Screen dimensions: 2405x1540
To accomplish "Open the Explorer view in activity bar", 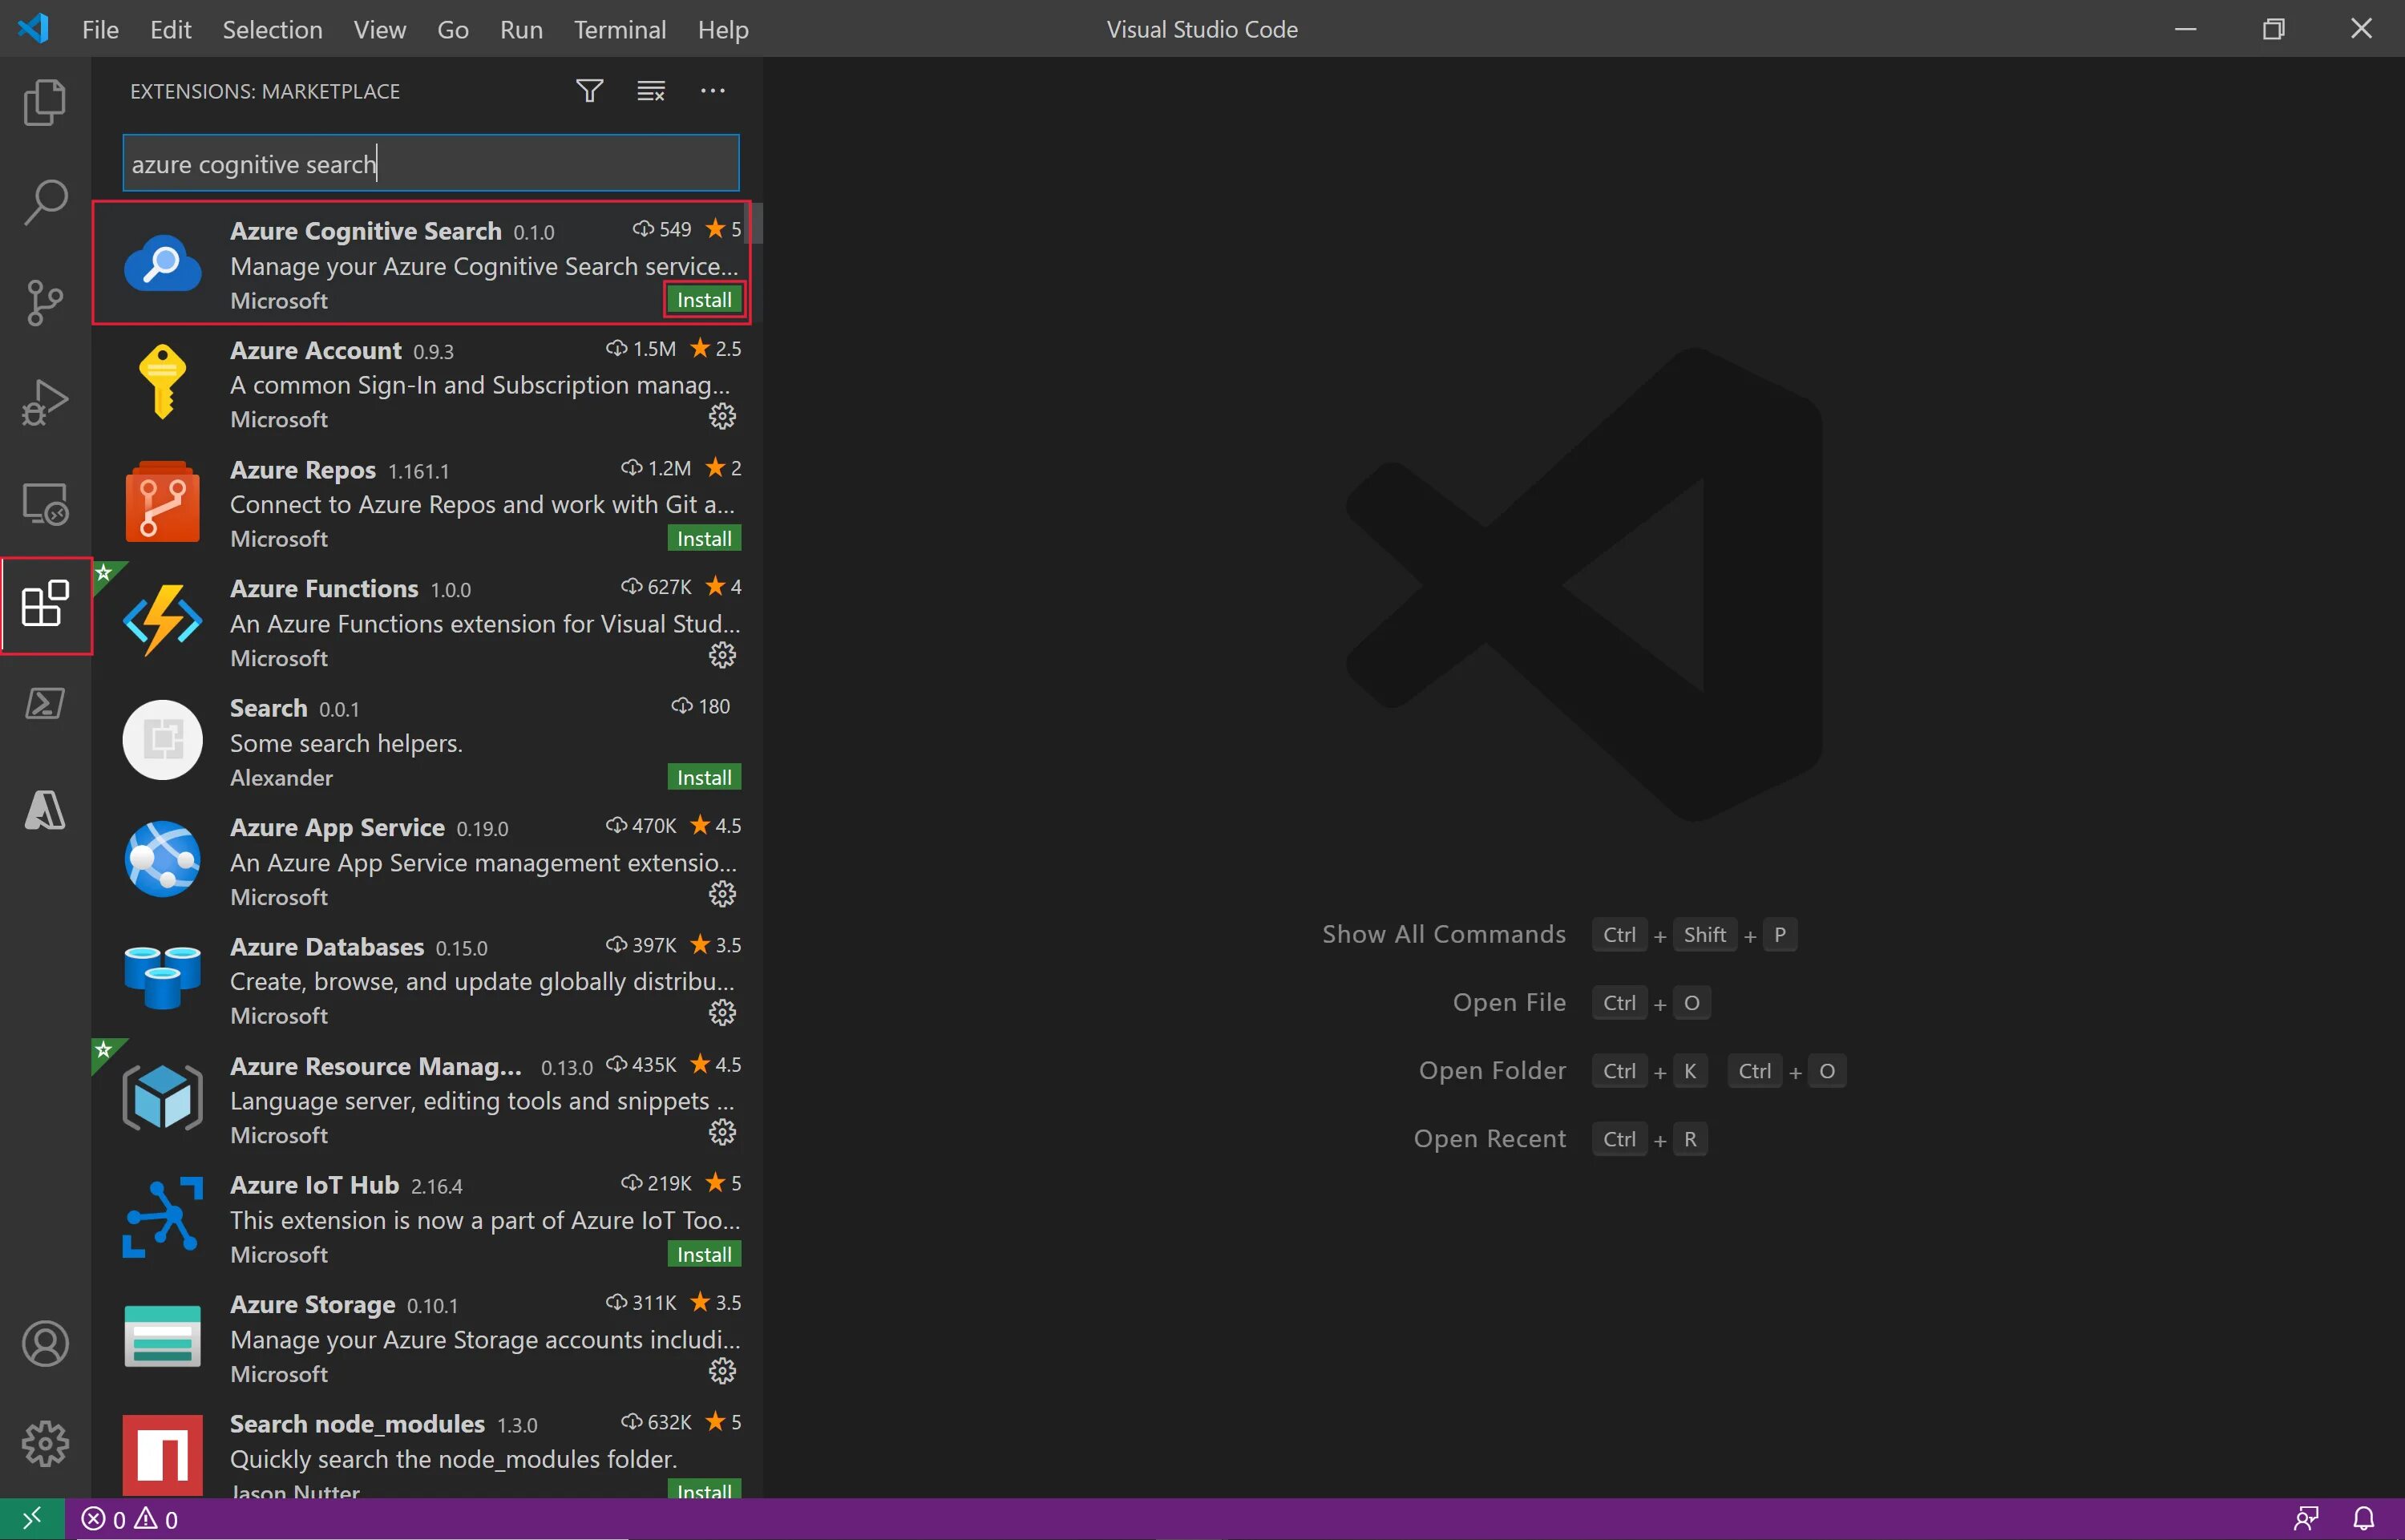I will click(x=45, y=102).
